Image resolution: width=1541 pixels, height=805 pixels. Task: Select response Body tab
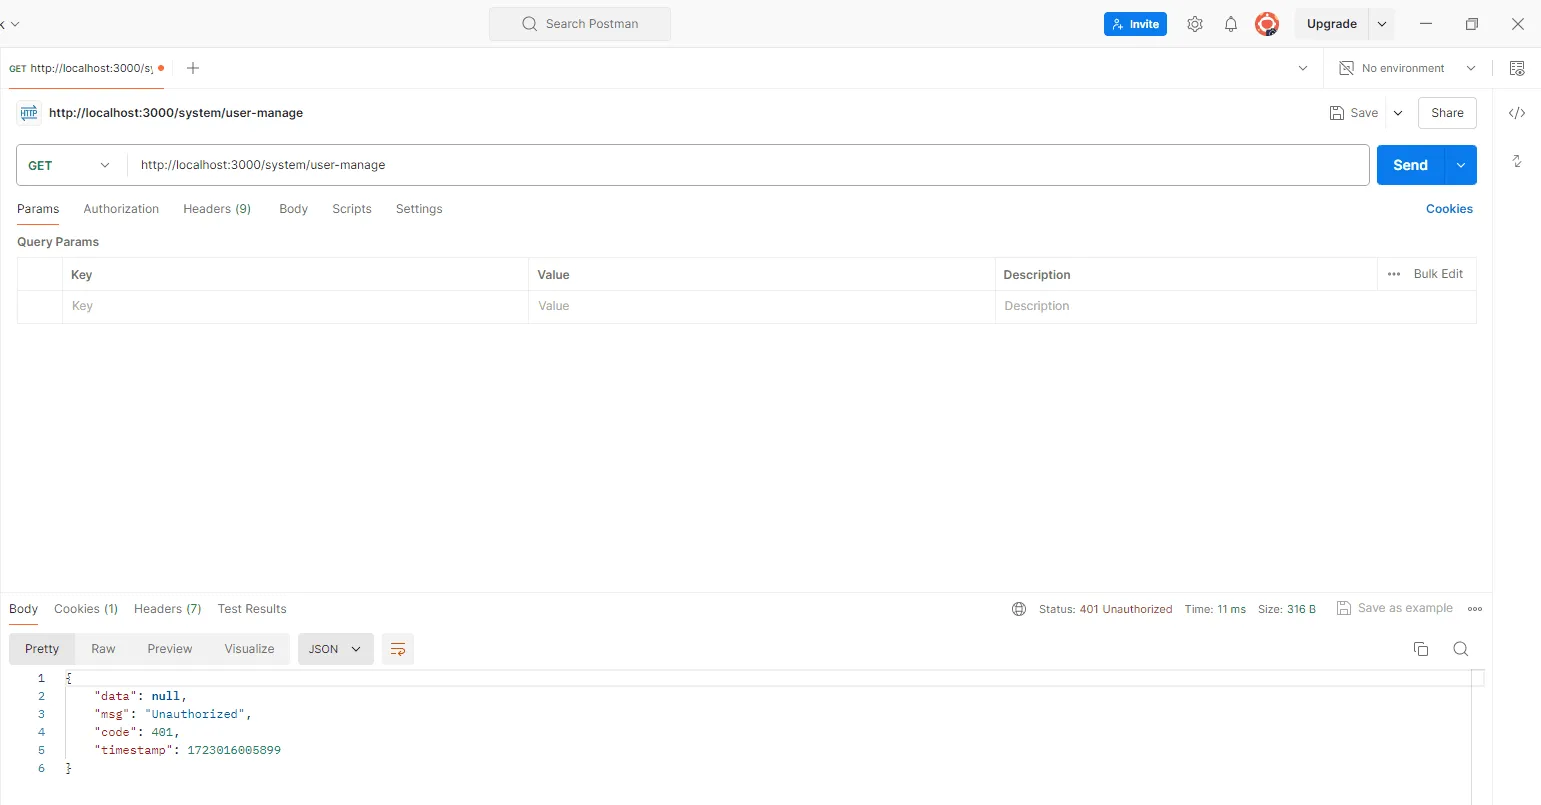23,609
